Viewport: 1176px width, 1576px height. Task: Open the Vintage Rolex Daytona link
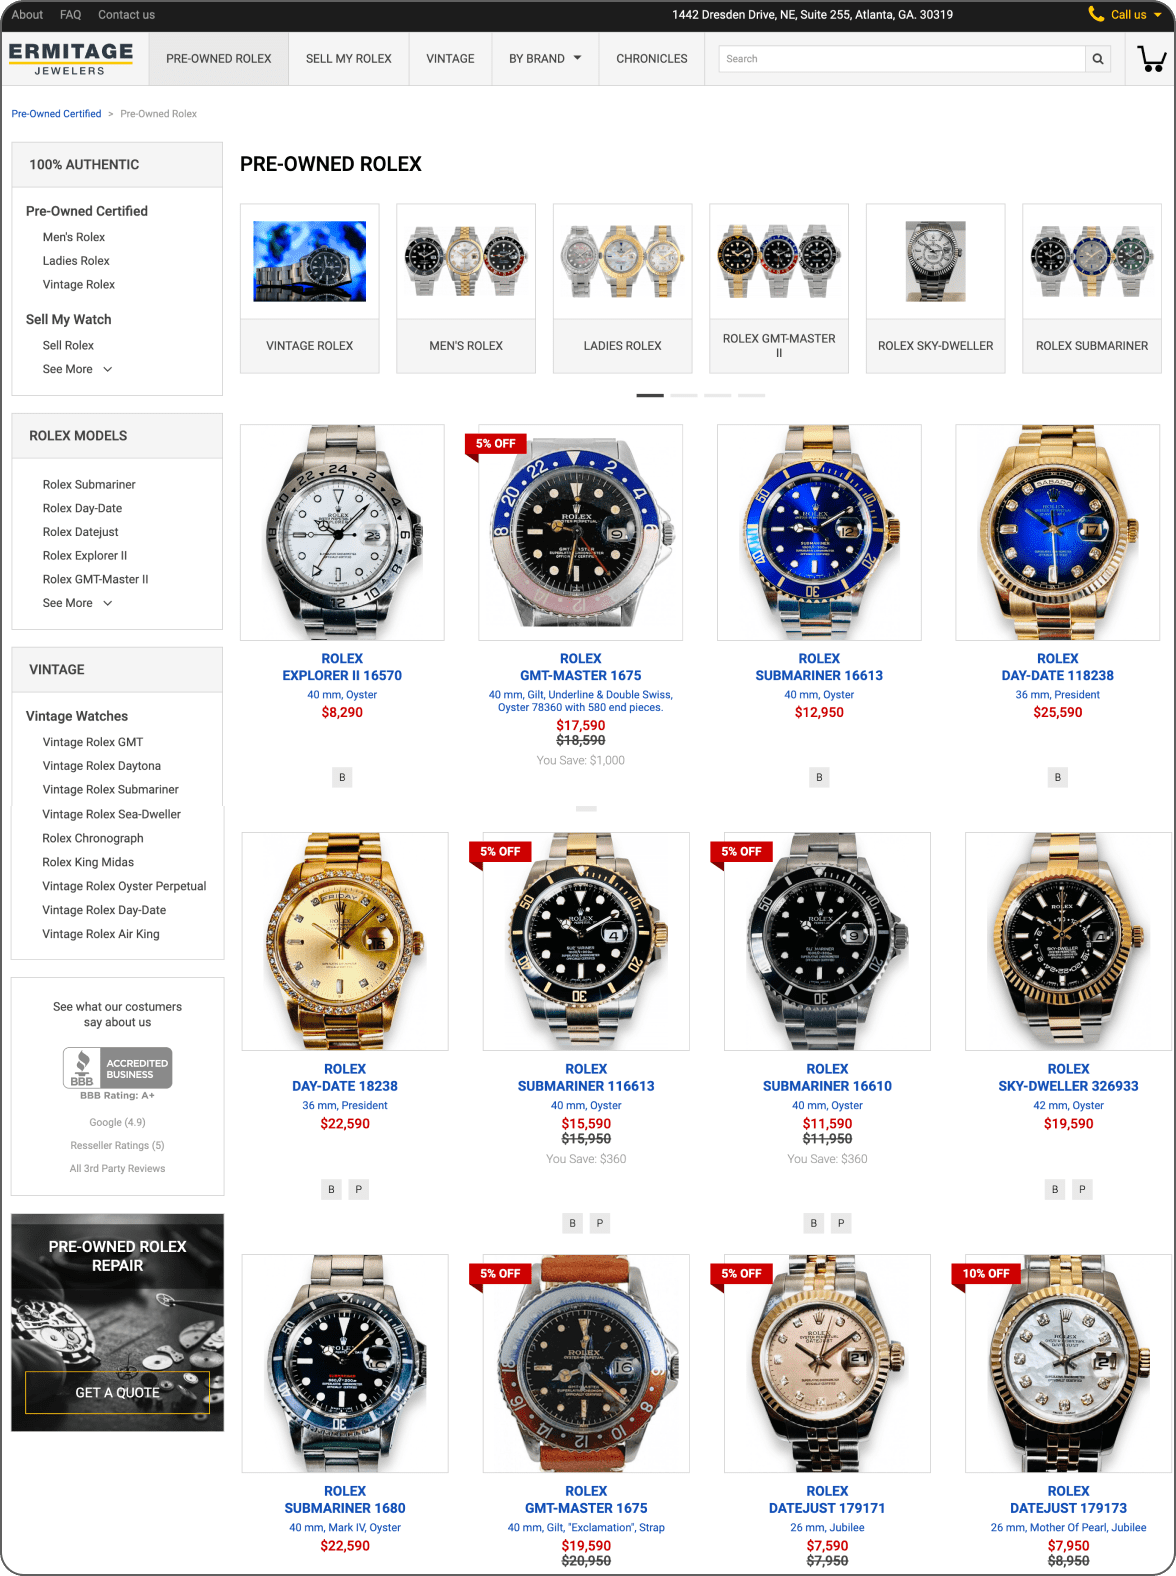[x=102, y=766]
